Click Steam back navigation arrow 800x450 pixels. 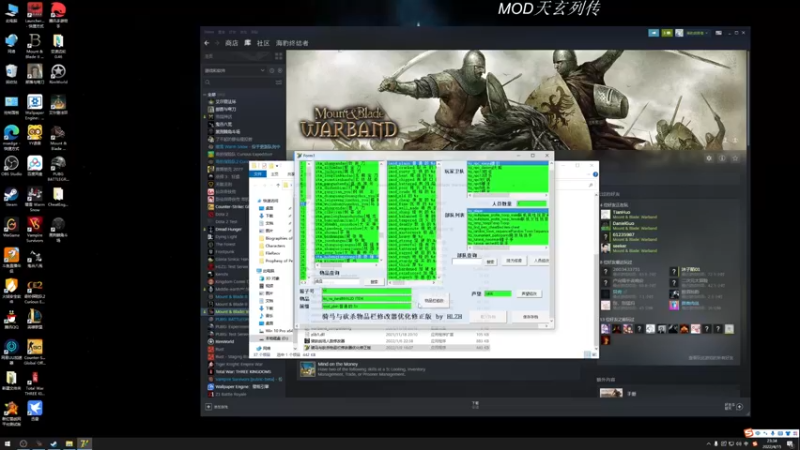[207, 43]
